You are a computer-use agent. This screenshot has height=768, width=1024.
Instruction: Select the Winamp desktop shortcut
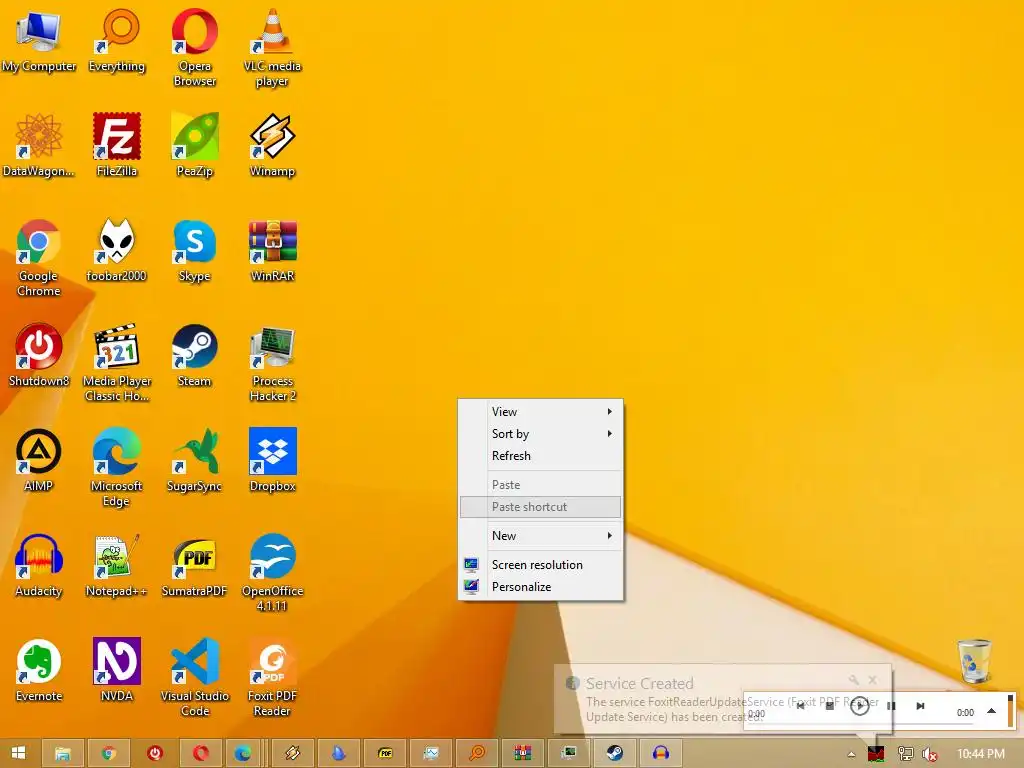[x=272, y=146]
